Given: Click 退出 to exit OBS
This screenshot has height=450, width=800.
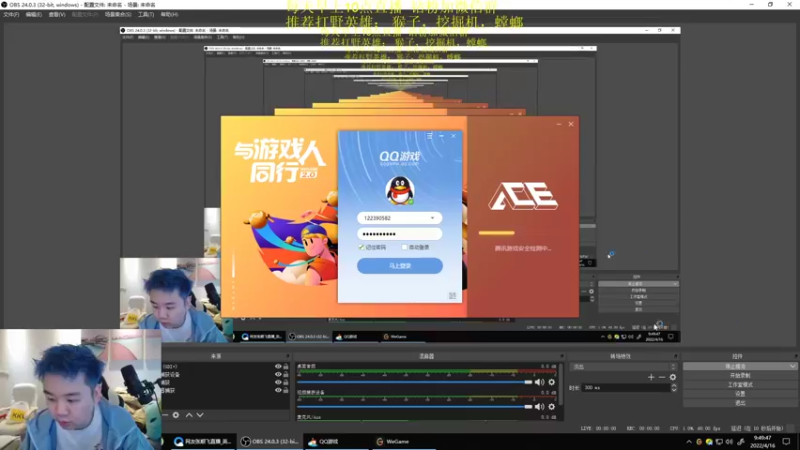Looking at the screenshot, I should click(740, 403).
